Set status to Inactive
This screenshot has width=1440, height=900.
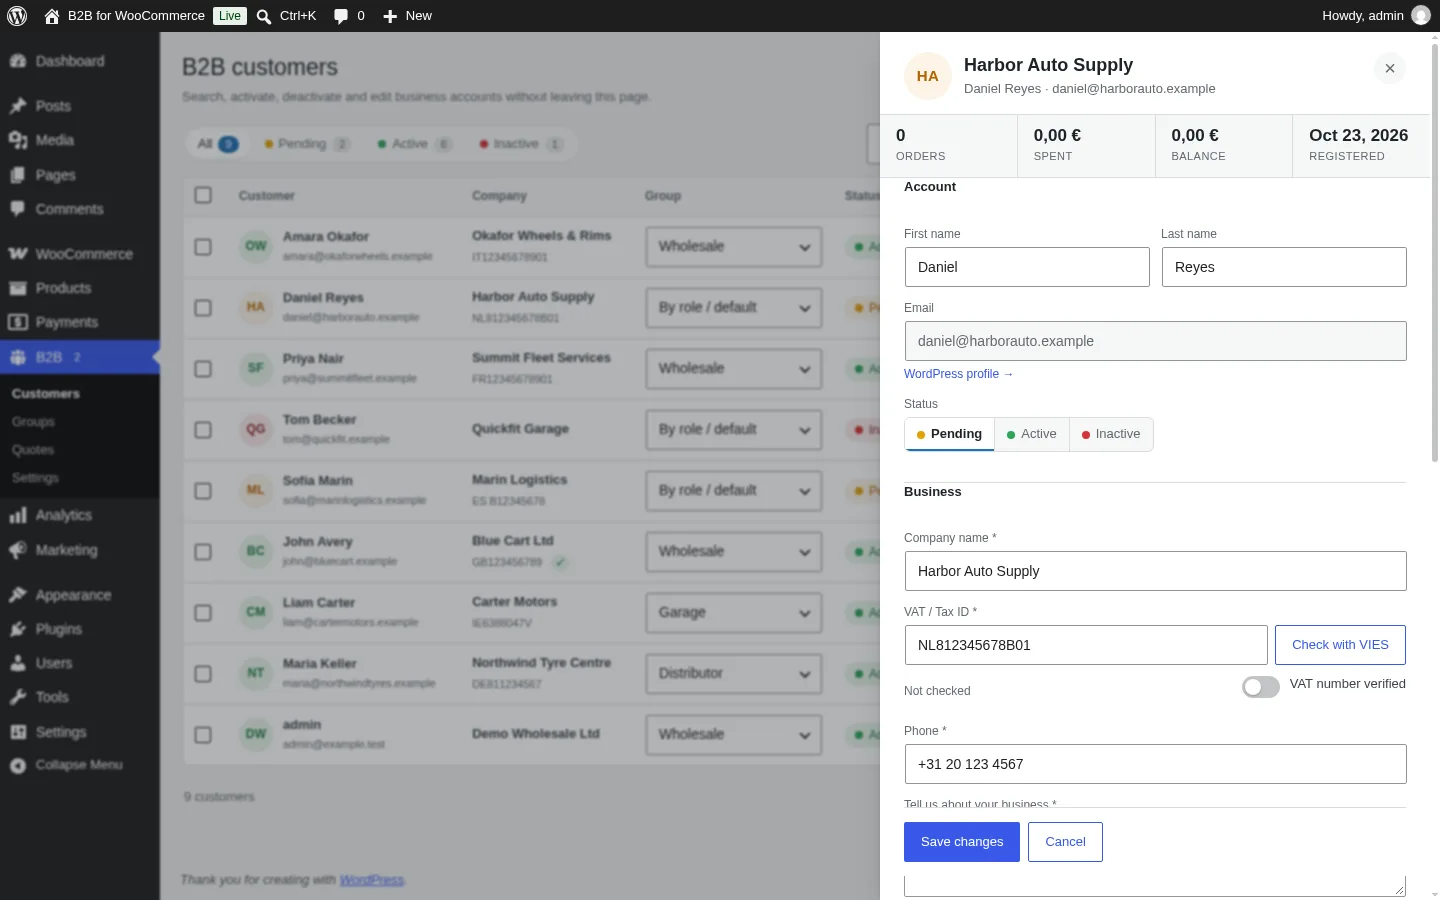pyautogui.click(x=1111, y=434)
